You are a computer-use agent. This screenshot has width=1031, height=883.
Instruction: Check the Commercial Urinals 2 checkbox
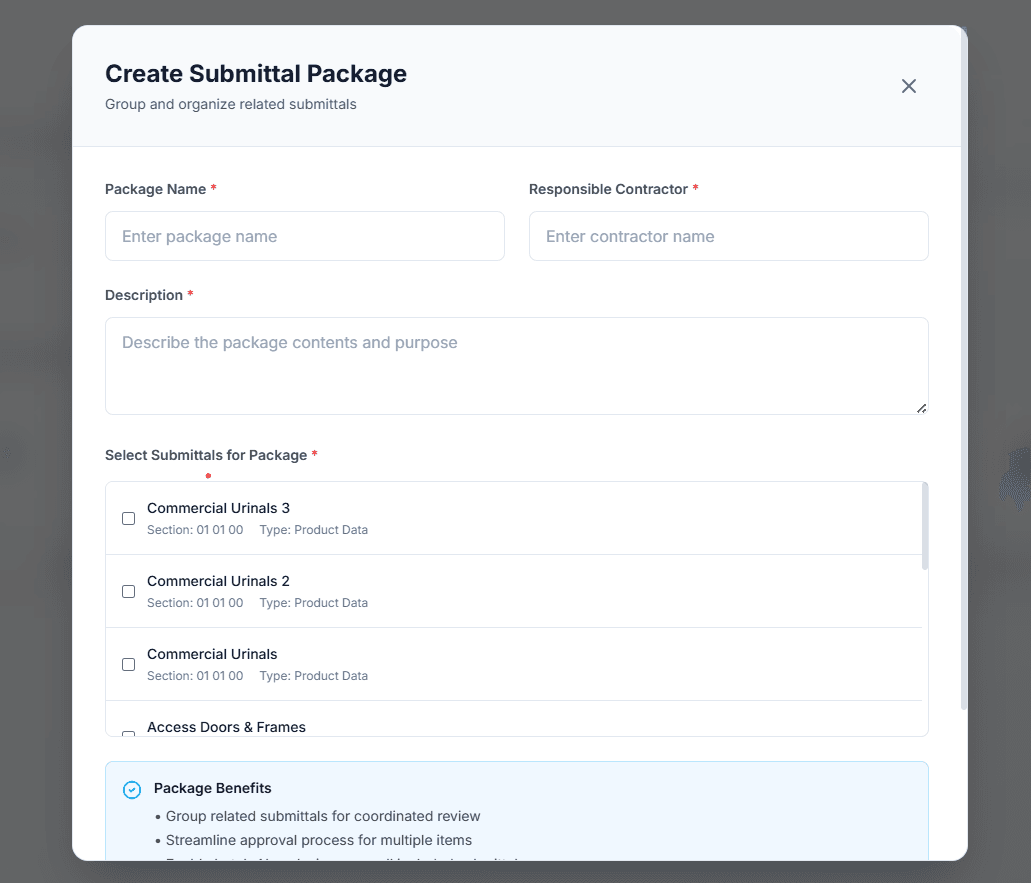click(128, 591)
